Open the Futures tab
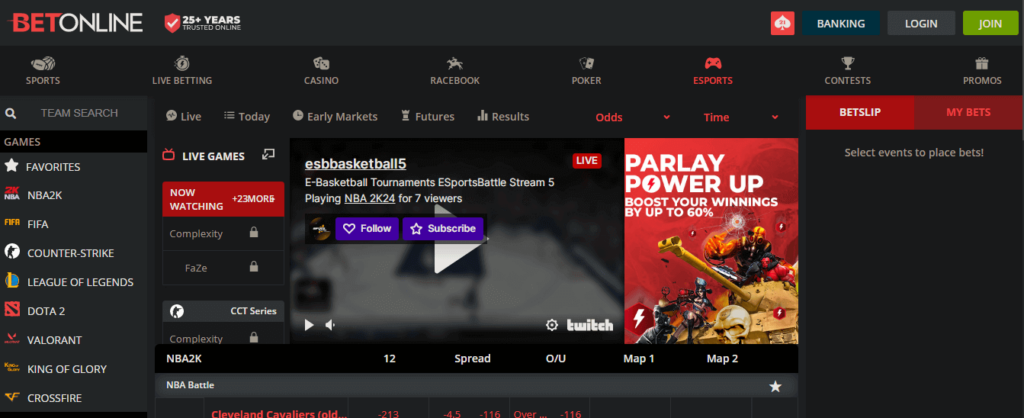Viewport: 1024px width, 418px height. click(427, 116)
